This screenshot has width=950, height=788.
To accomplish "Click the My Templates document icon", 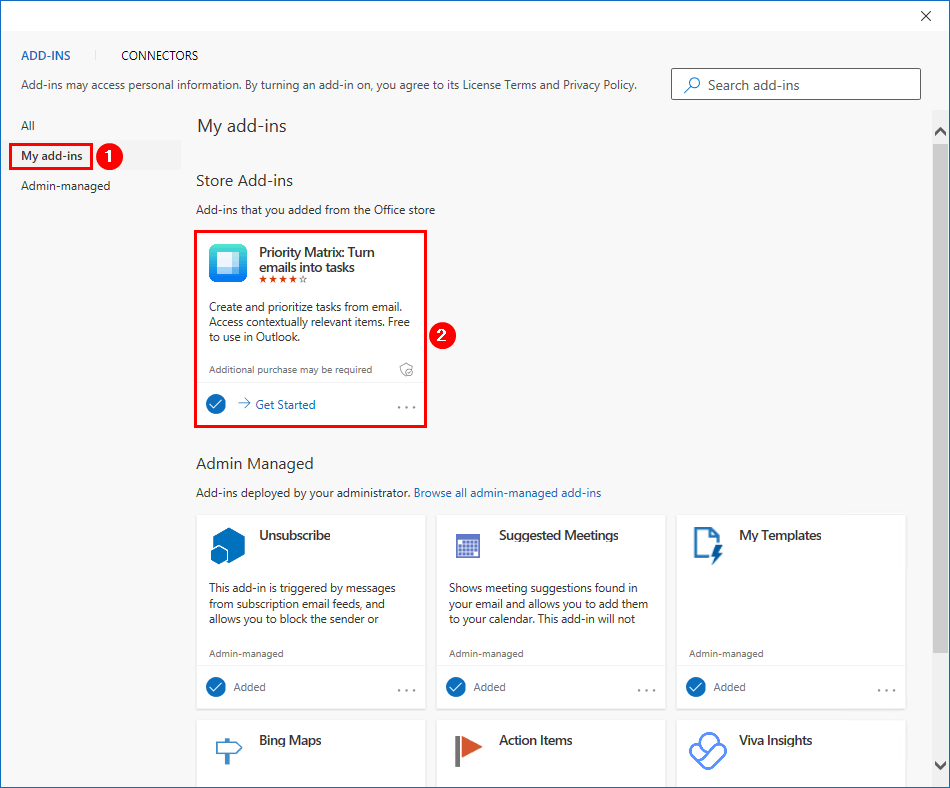I will (x=708, y=546).
